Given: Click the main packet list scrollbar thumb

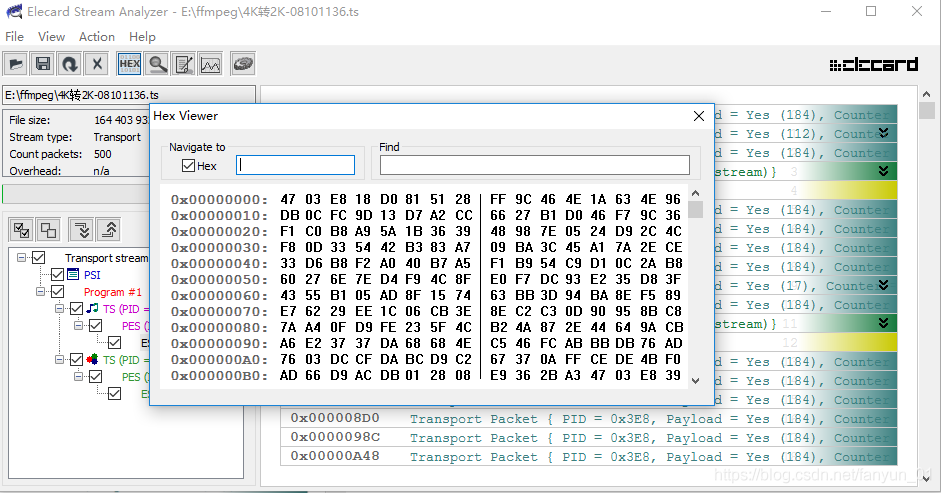Looking at the screenshot, I should pos(927,110).
